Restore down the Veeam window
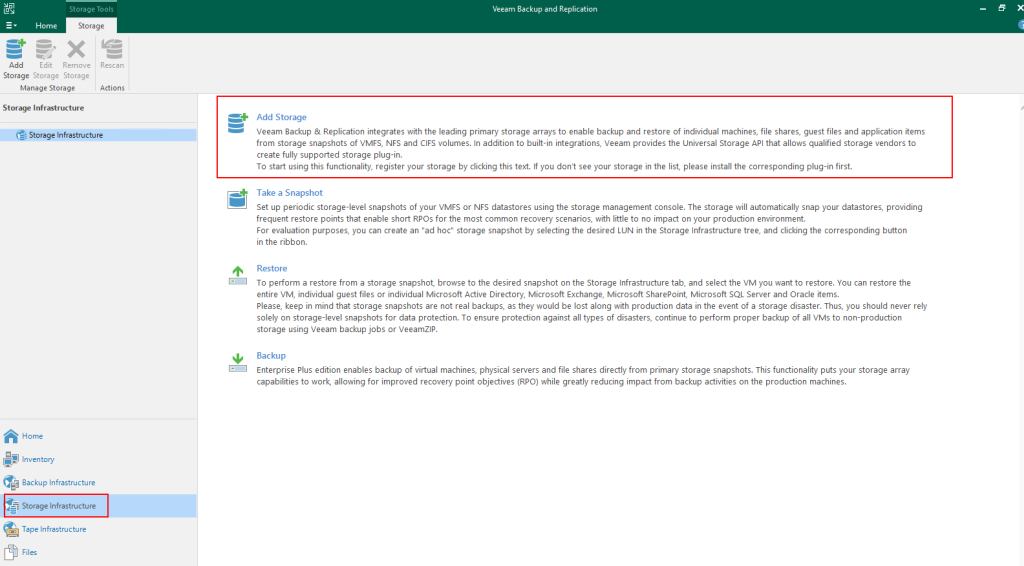 pyautogui.click(x=1002, y=8)
